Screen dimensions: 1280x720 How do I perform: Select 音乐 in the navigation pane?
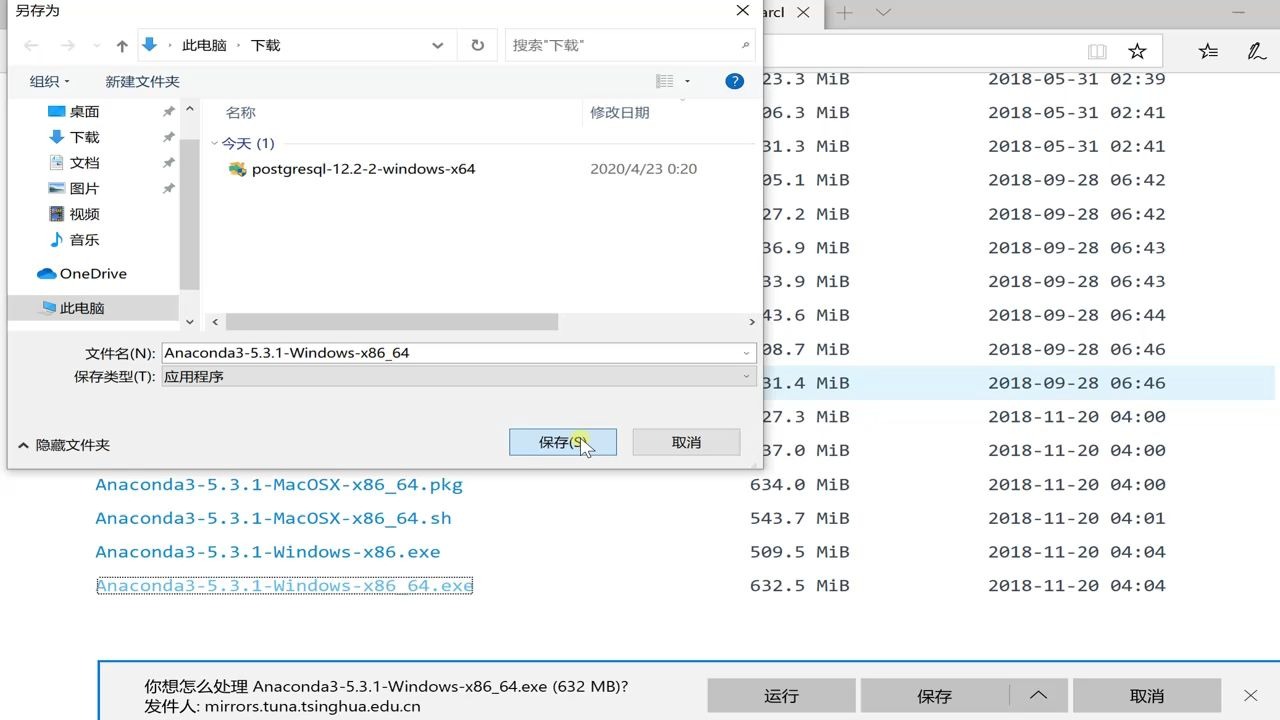coord(84,240)
